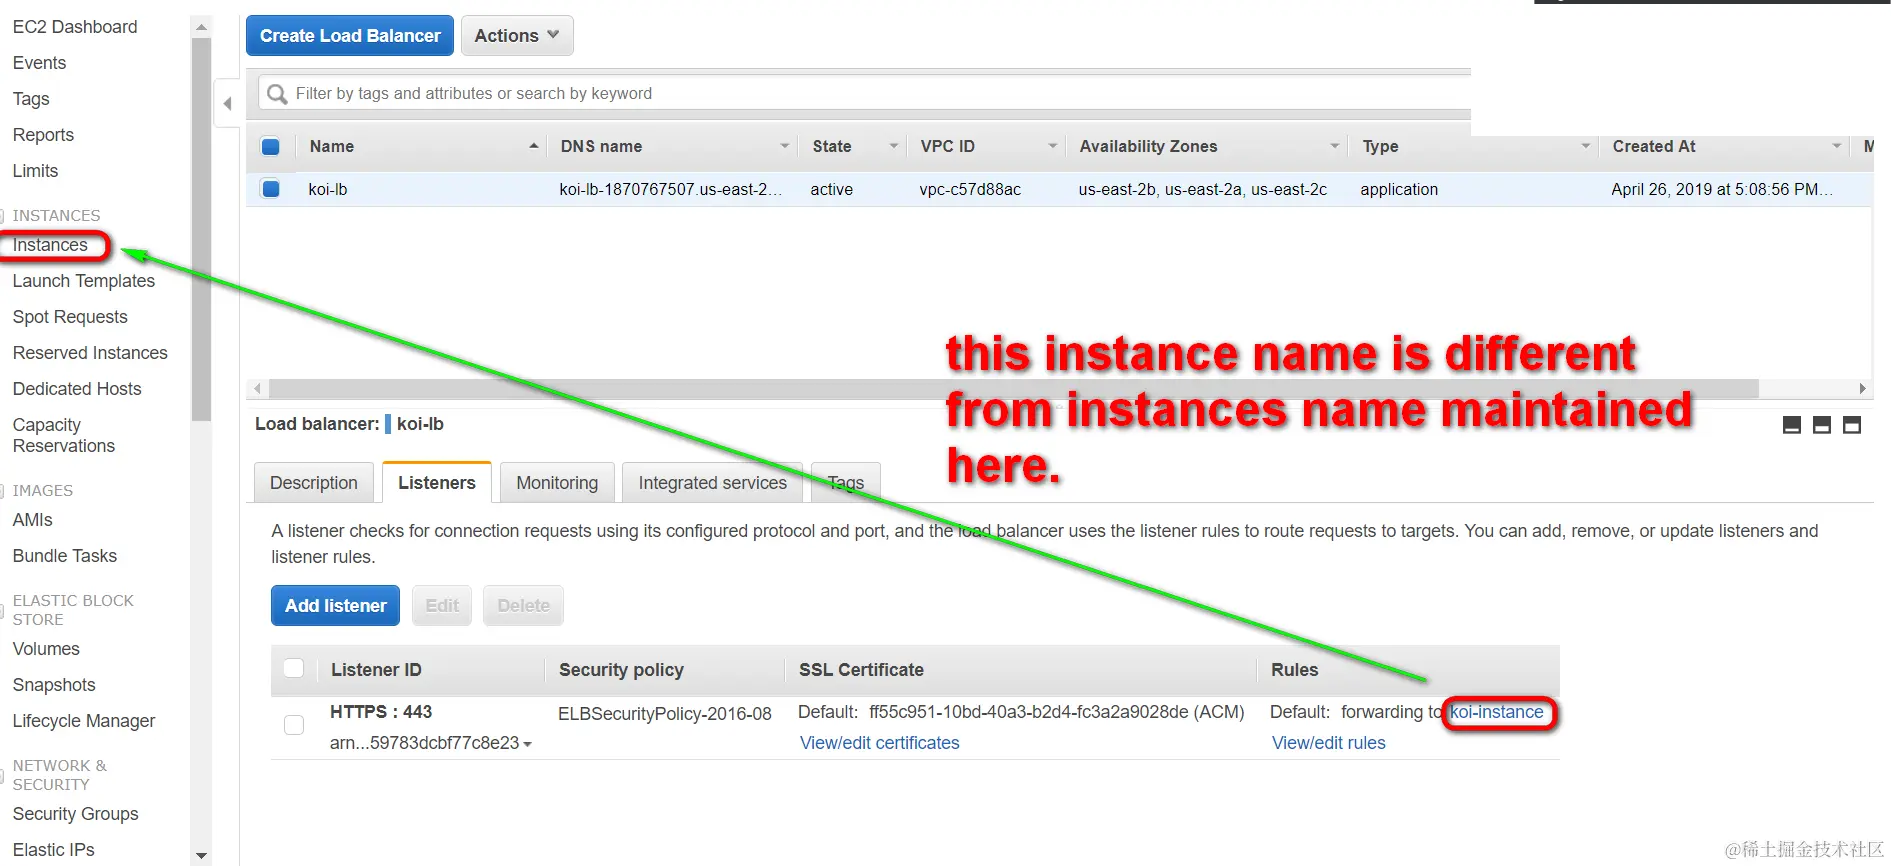This screenshot has height=866, width=1891.
Task: Collapse the NETWORK & SECURITY section header
Action: (59, 775)
